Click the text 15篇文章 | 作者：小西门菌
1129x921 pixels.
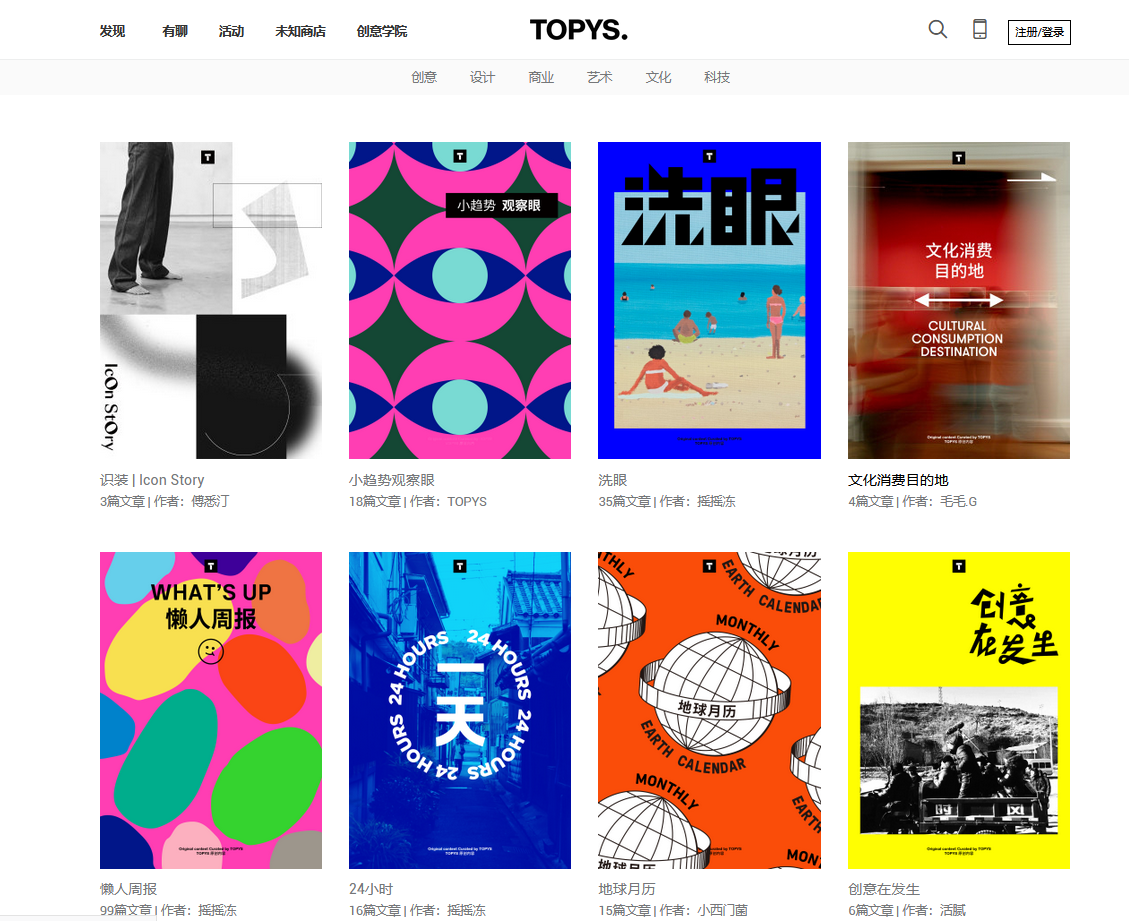pos(673,910)
